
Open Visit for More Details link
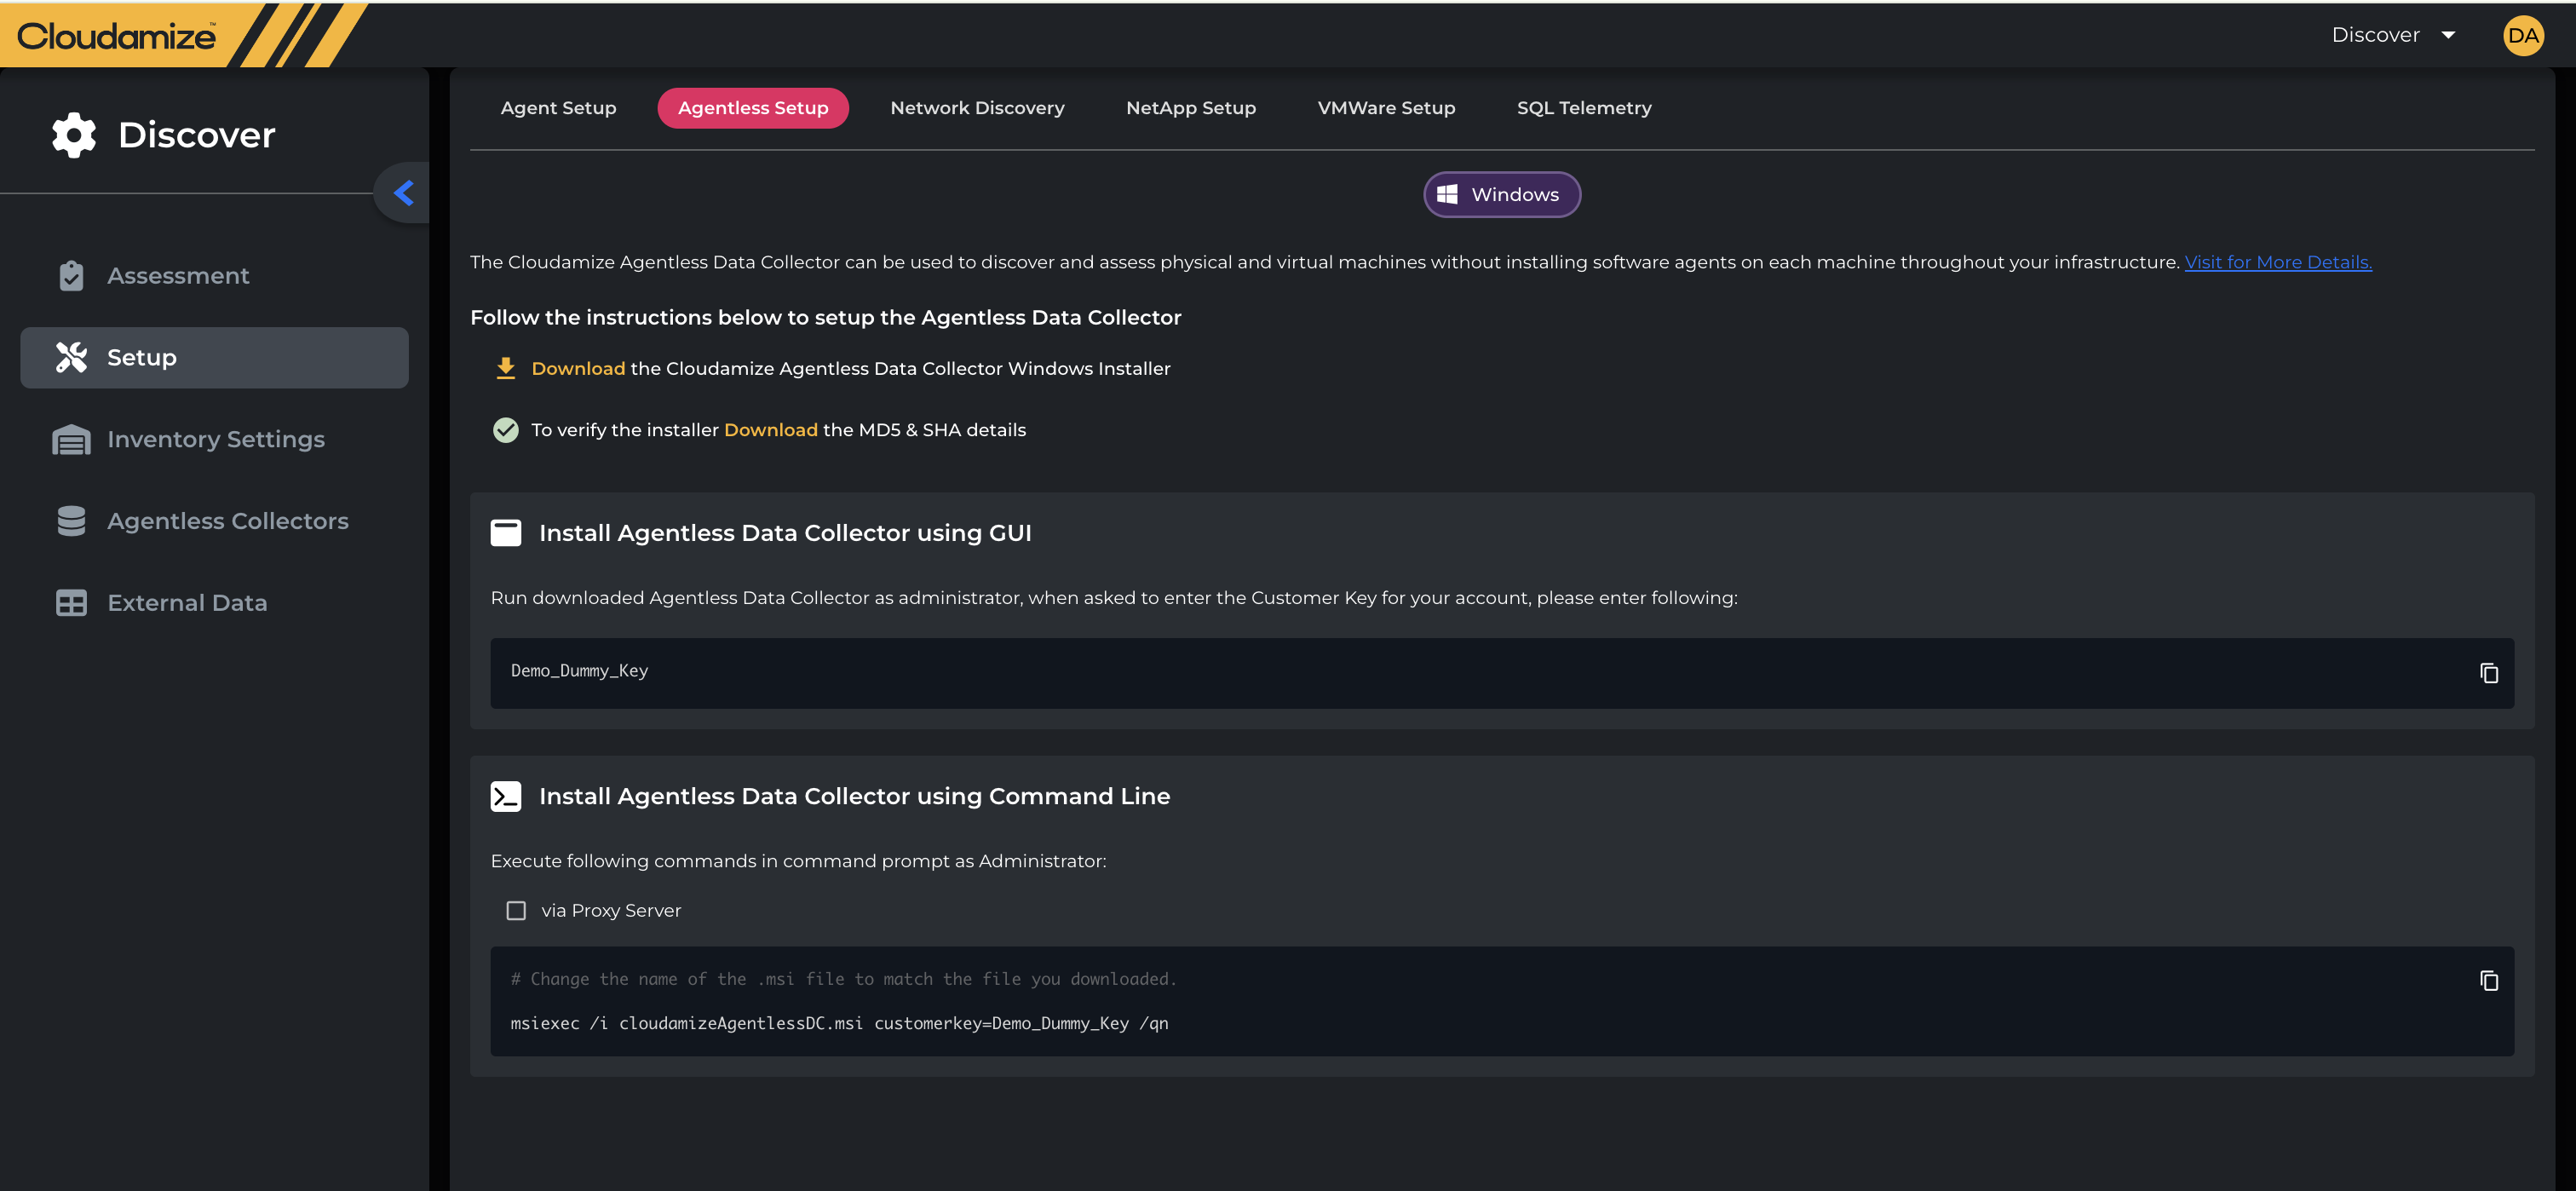pos(2277,262)
